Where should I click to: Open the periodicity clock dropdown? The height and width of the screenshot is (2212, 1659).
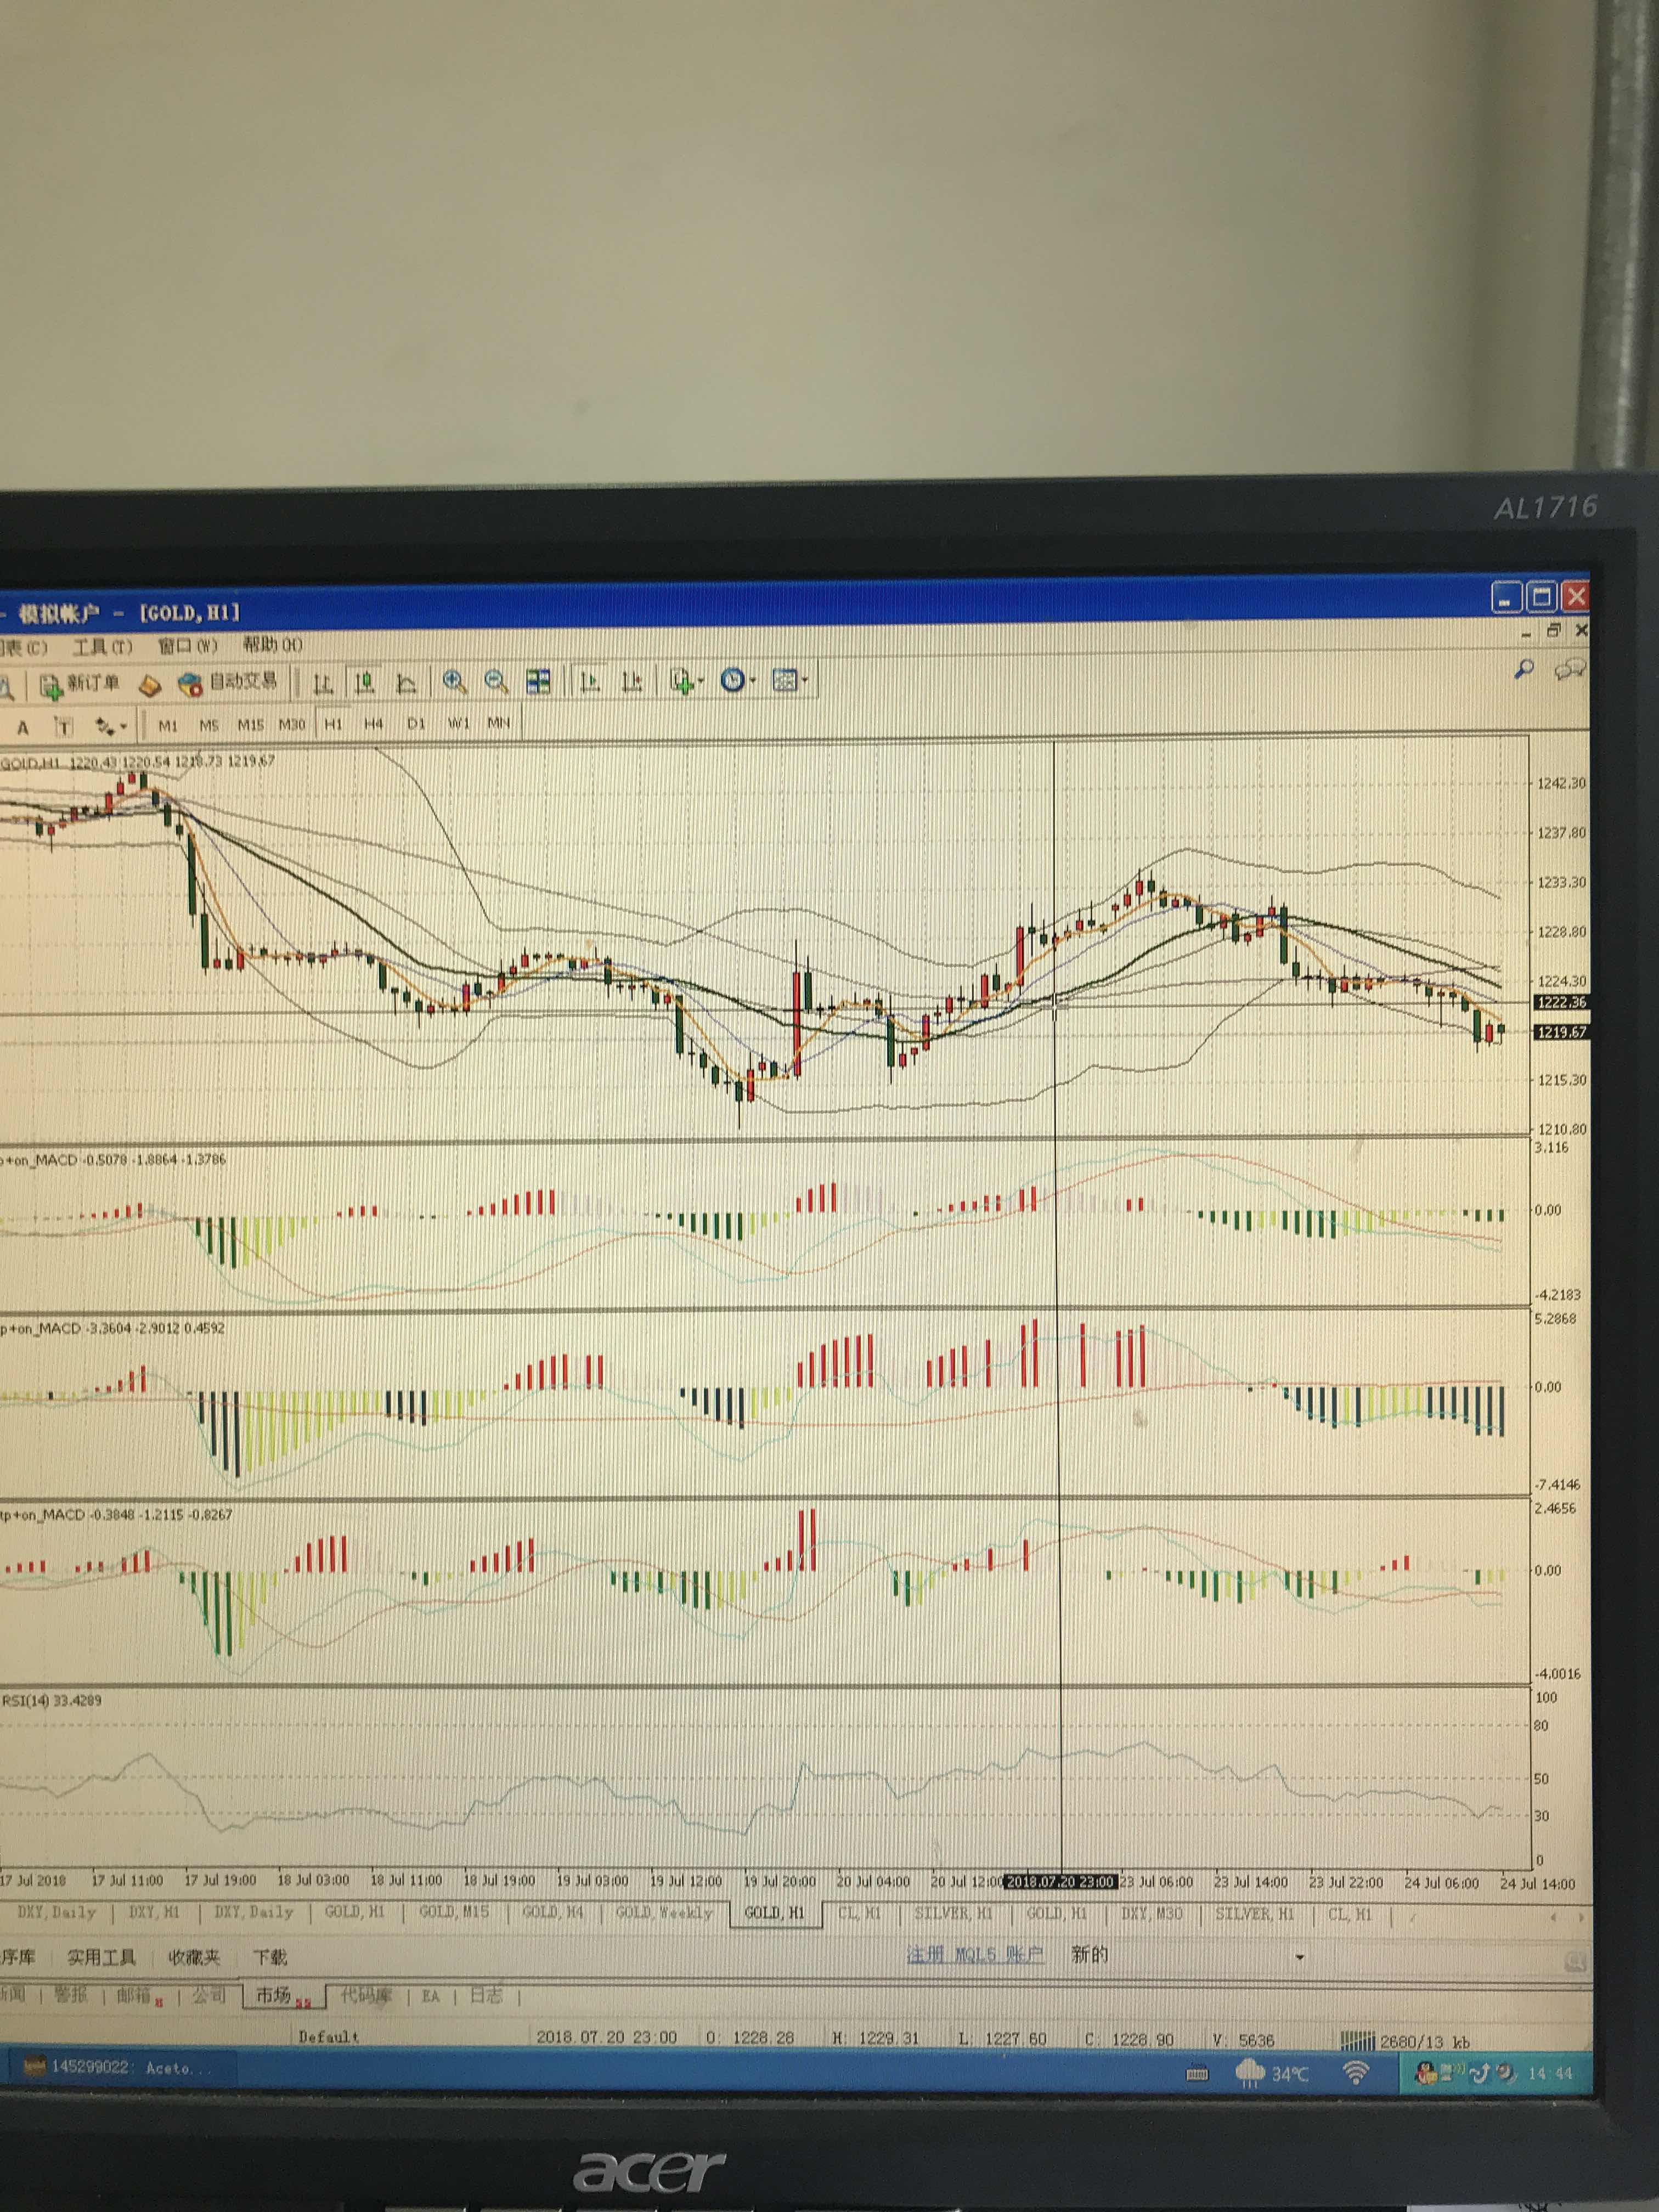pos(738,681)
